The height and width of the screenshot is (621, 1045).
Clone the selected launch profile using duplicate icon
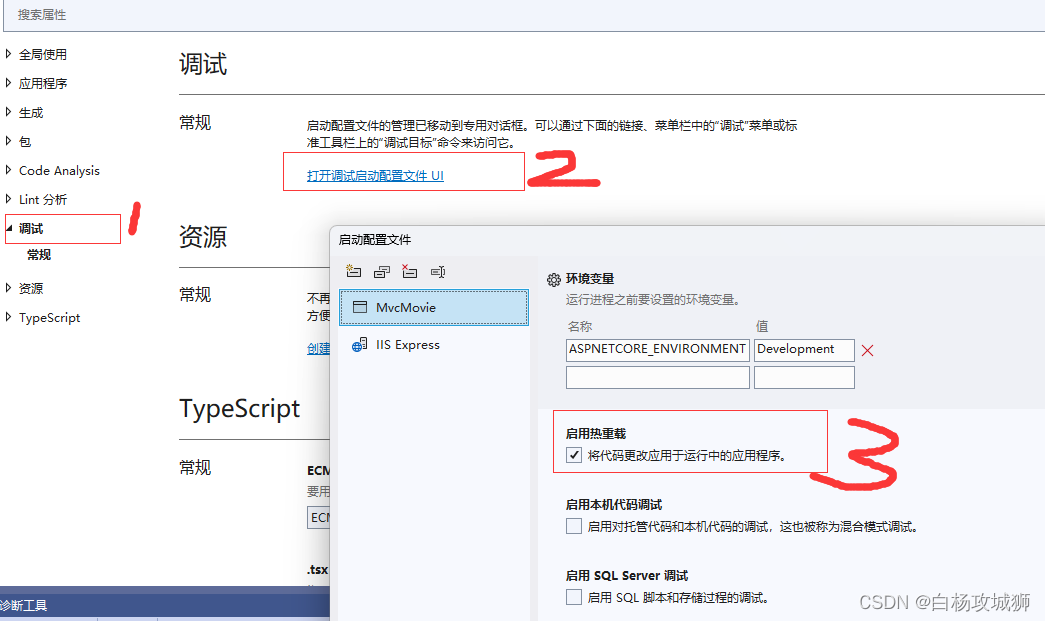(x=382, y=271)
